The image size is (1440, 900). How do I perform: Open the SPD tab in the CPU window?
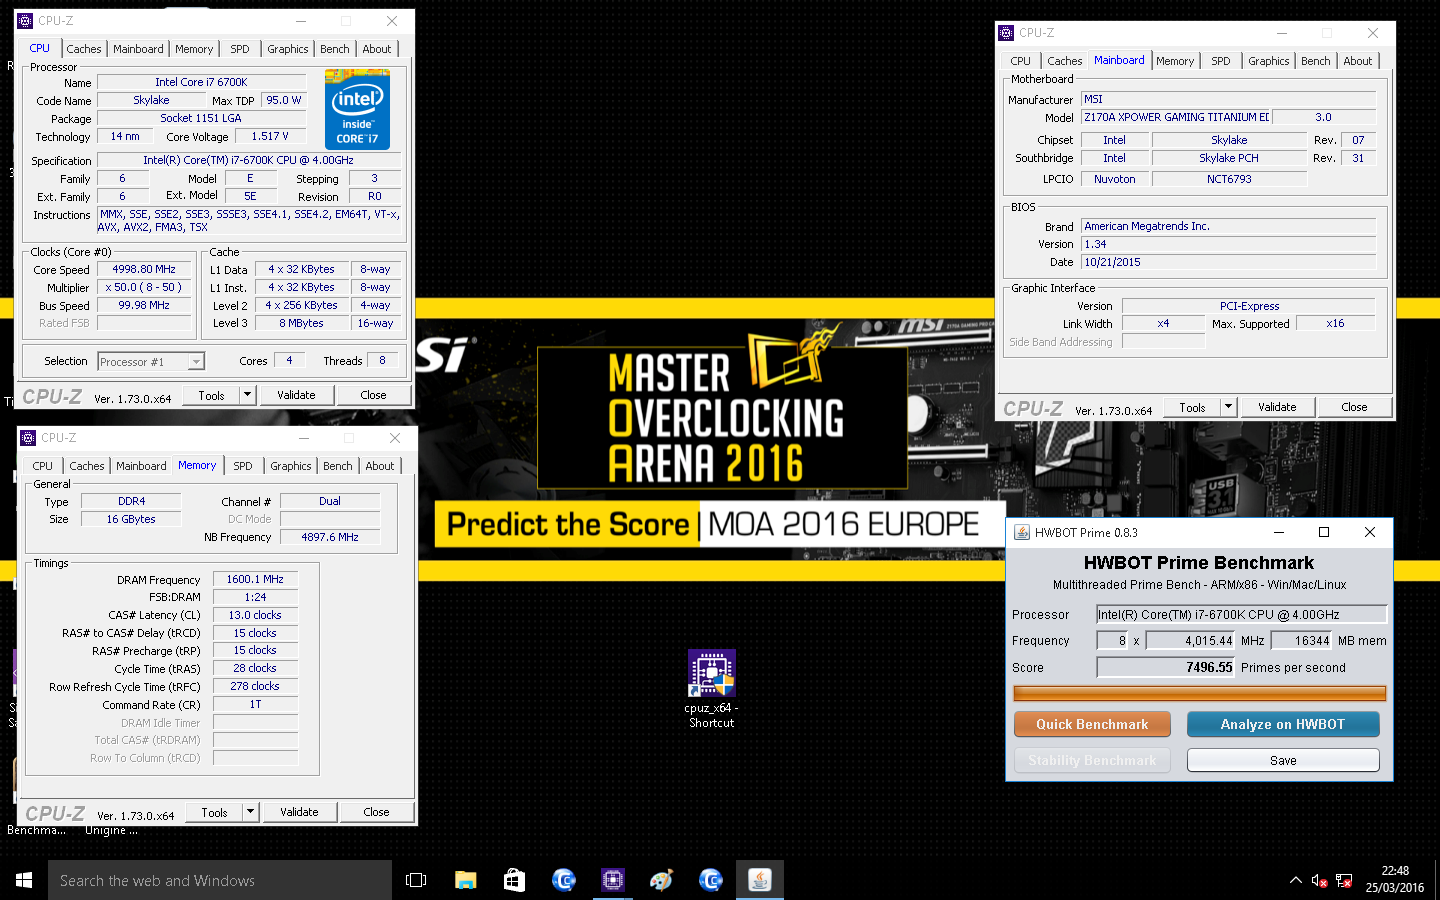tap(240, 49)
